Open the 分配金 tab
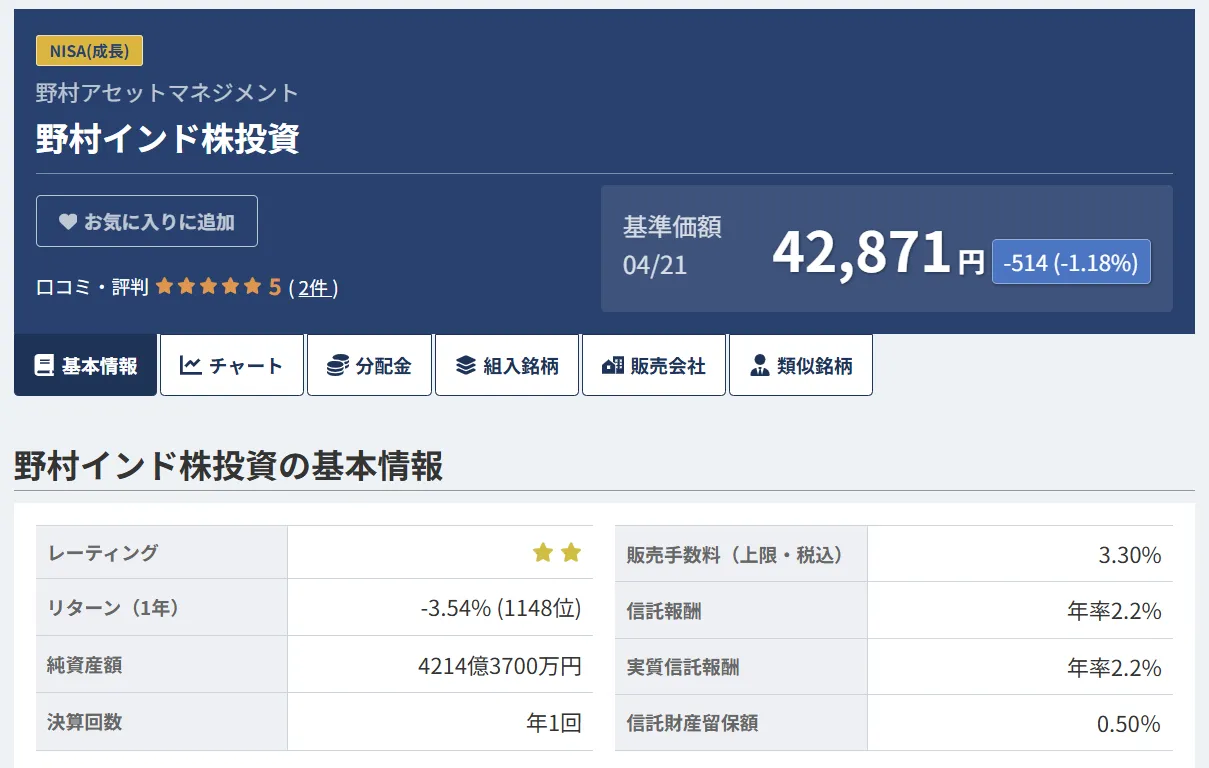1209x768 pixels. [369, 365]
